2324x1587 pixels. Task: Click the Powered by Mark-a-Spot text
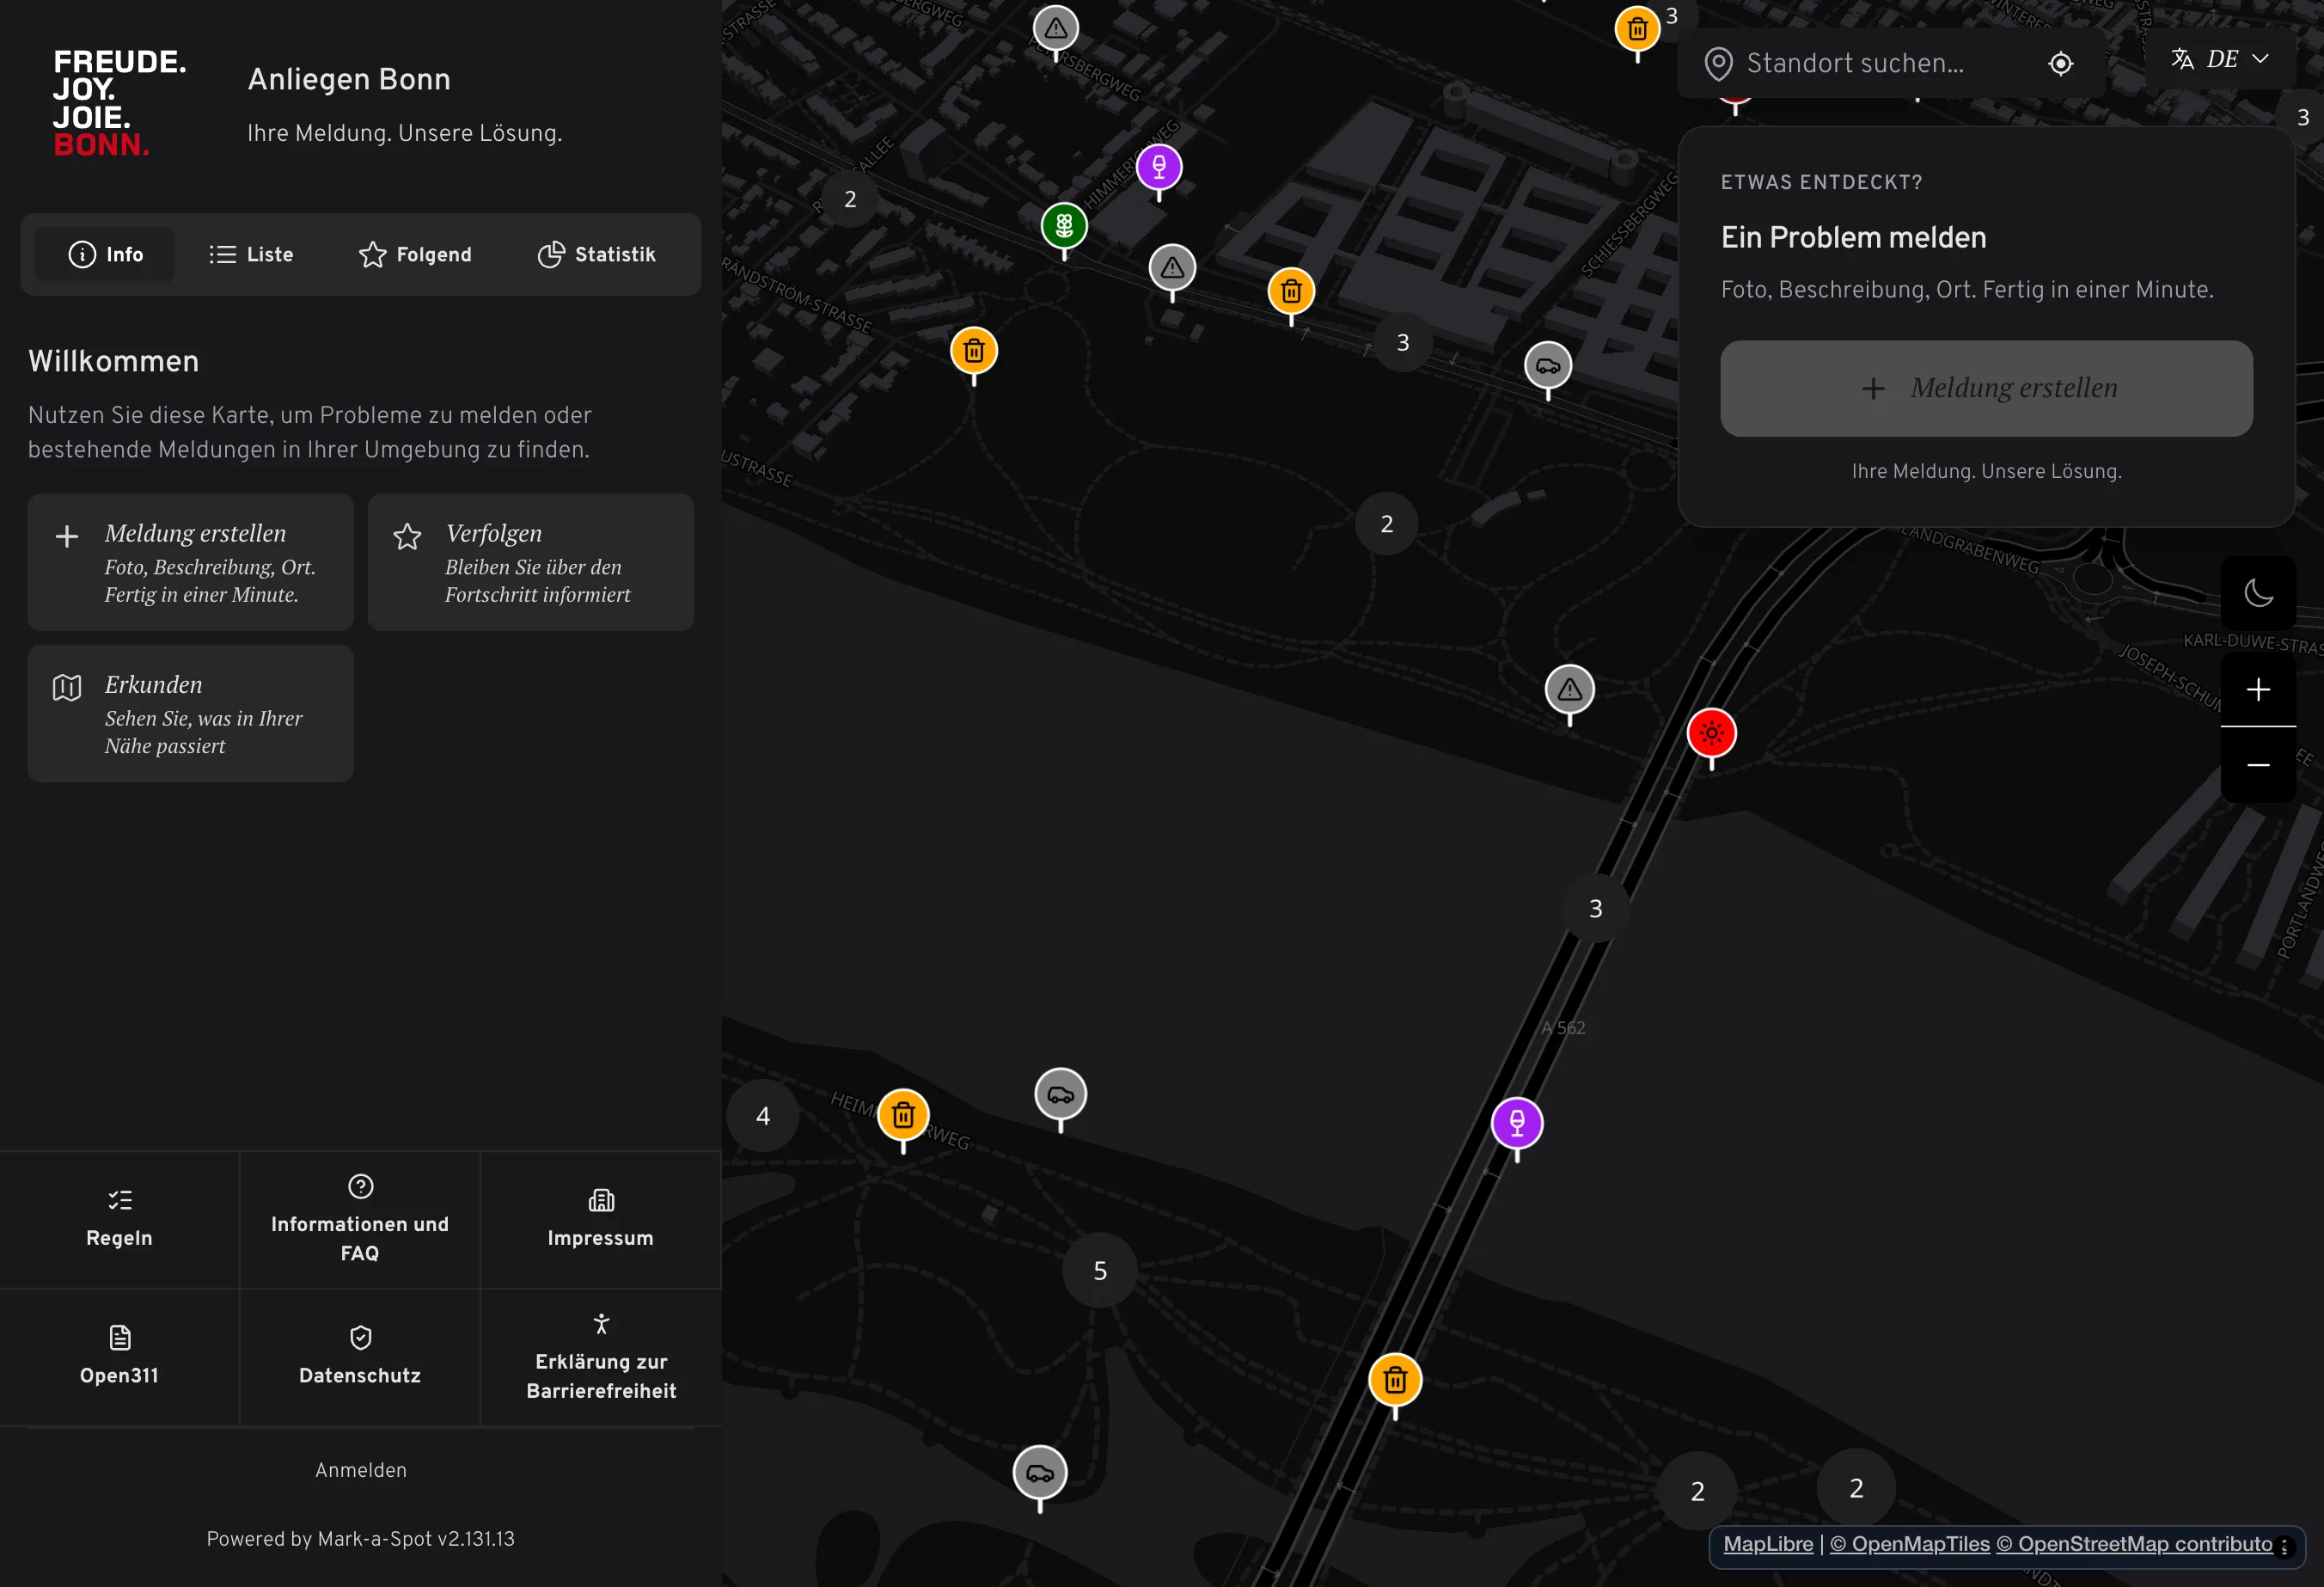[x=360, y=1539]
